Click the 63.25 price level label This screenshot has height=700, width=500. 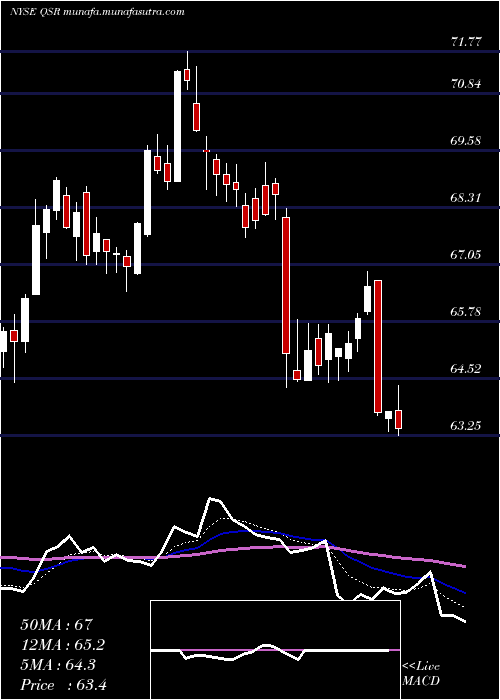(467, 425)
